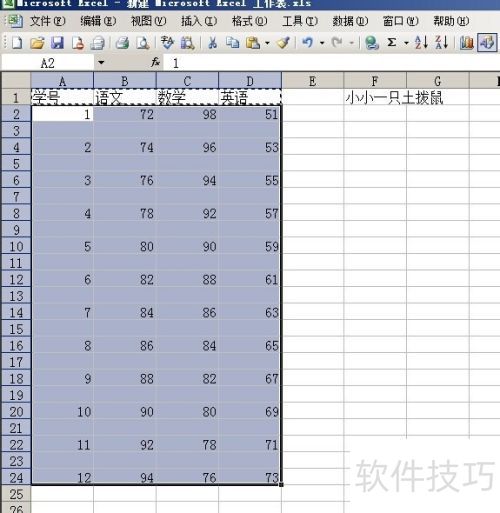Open the 文件(F) menu
Image resolution: width=500 pixels, height=513 pixels.
(x=47, y=21)
